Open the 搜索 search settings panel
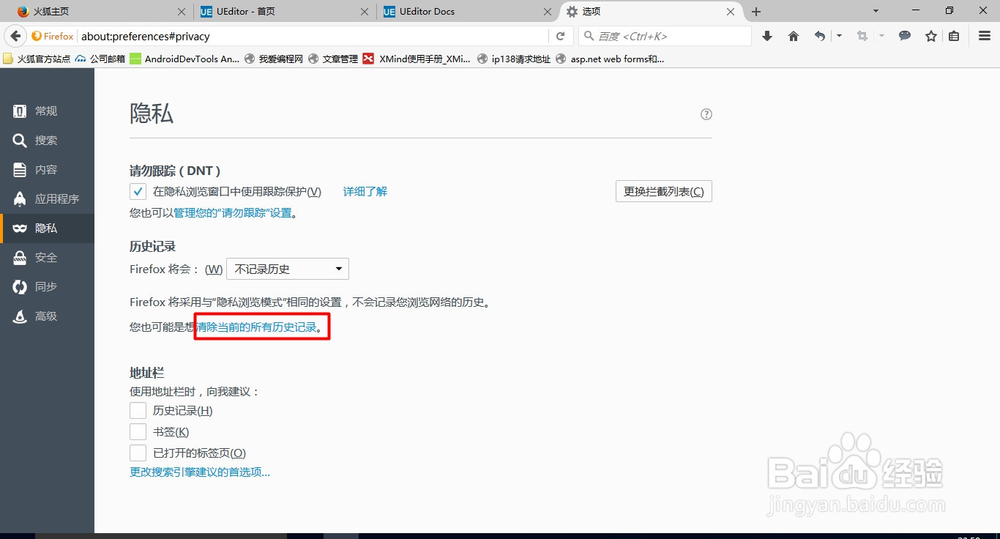Image resolution: width=1000 pixels, height=539 pixels. pos(47,140)
